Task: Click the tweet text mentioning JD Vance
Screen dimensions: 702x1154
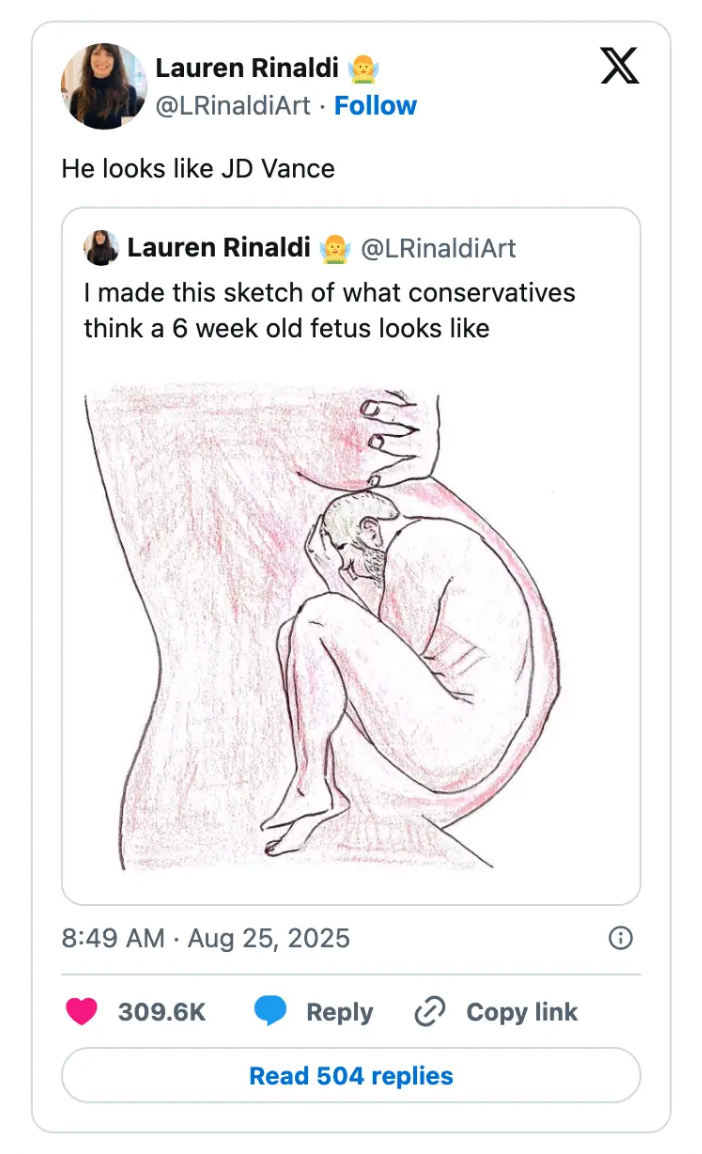Action: coord(197,168)
